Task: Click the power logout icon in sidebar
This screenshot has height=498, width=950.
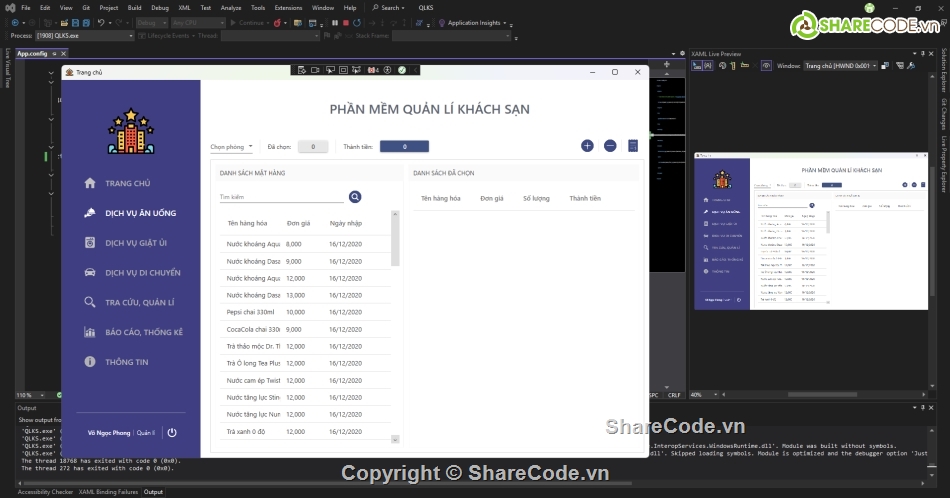Action: pyautogui.click(x=172, y=433)
